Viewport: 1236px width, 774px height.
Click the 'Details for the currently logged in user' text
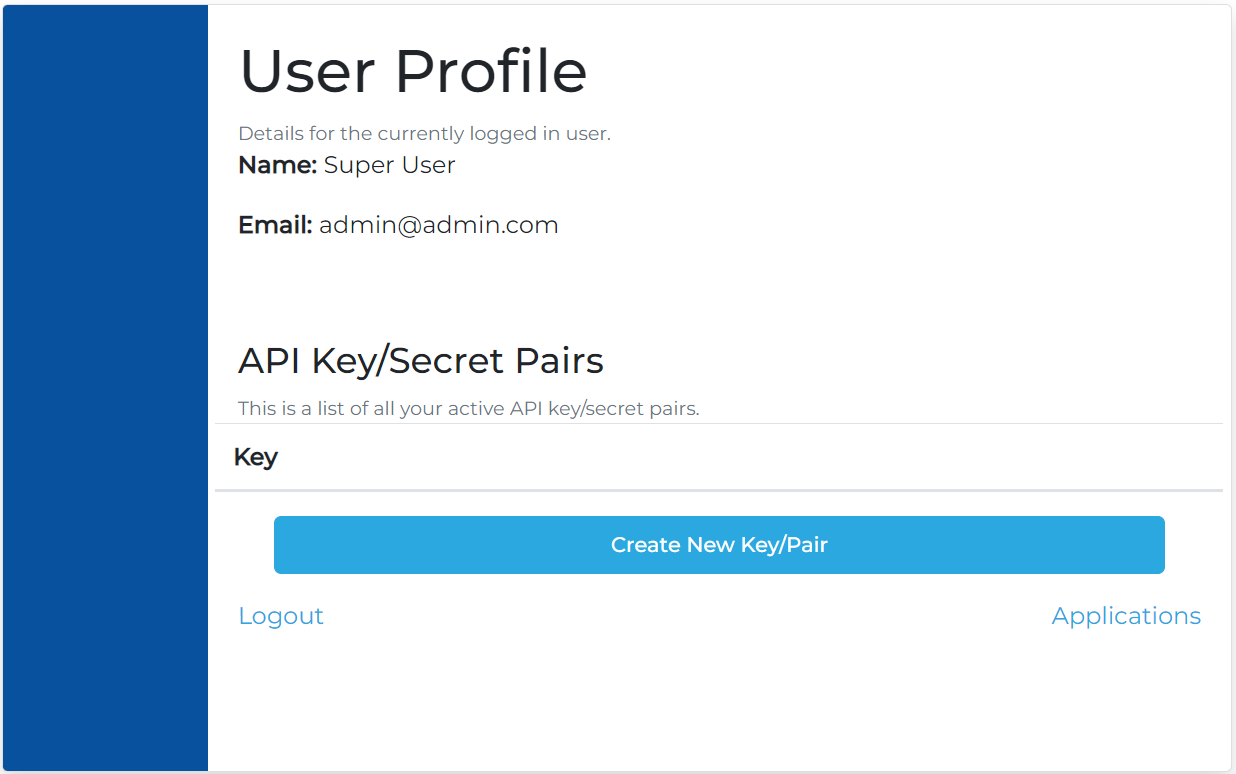tap(424, 133)
